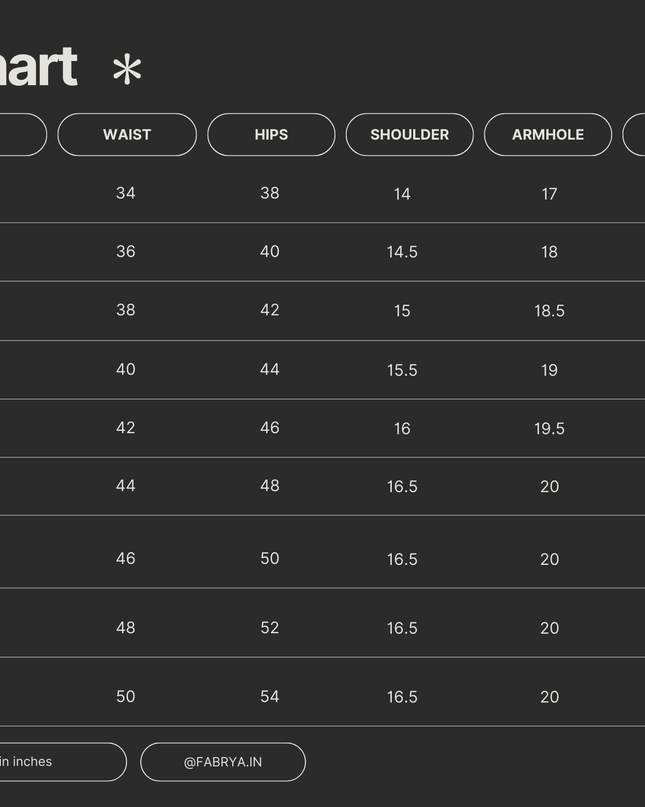The height and width of the screenshot is (807, 645).
Task: Select the SHOULDER column header pill
Action: tap(410, 134)
